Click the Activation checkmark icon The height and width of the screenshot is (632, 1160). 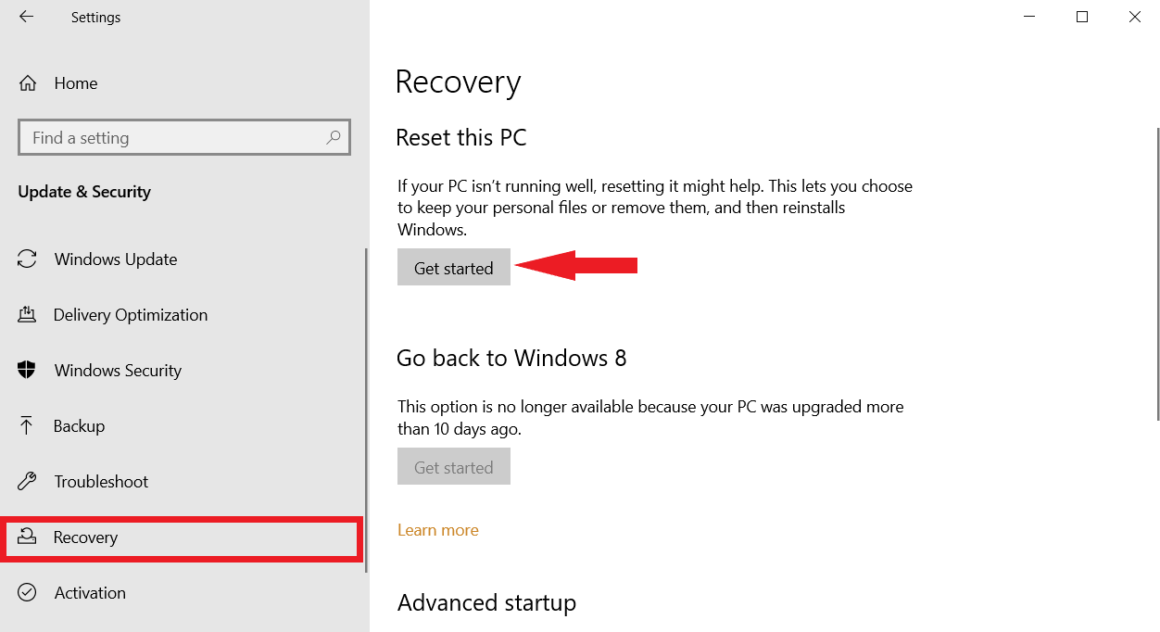(28, 592)
